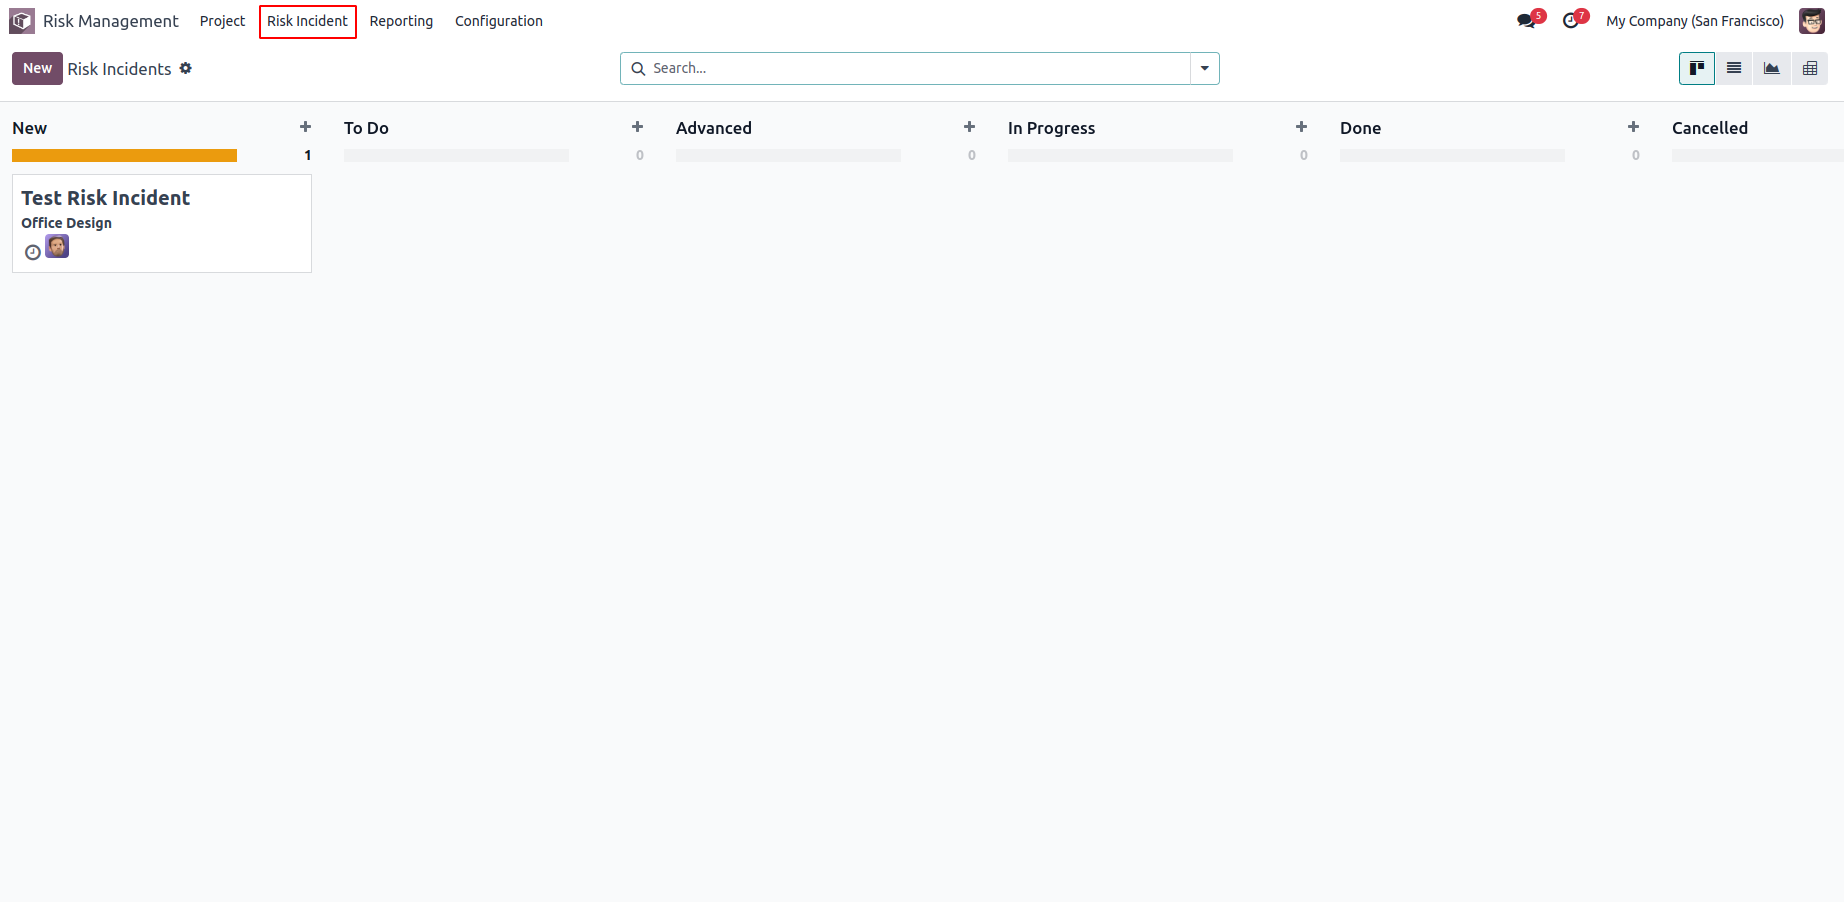This screenshot has width=1844, height=902.
Task: Open the Test Risk Incident card
Action: pos(162,223)
